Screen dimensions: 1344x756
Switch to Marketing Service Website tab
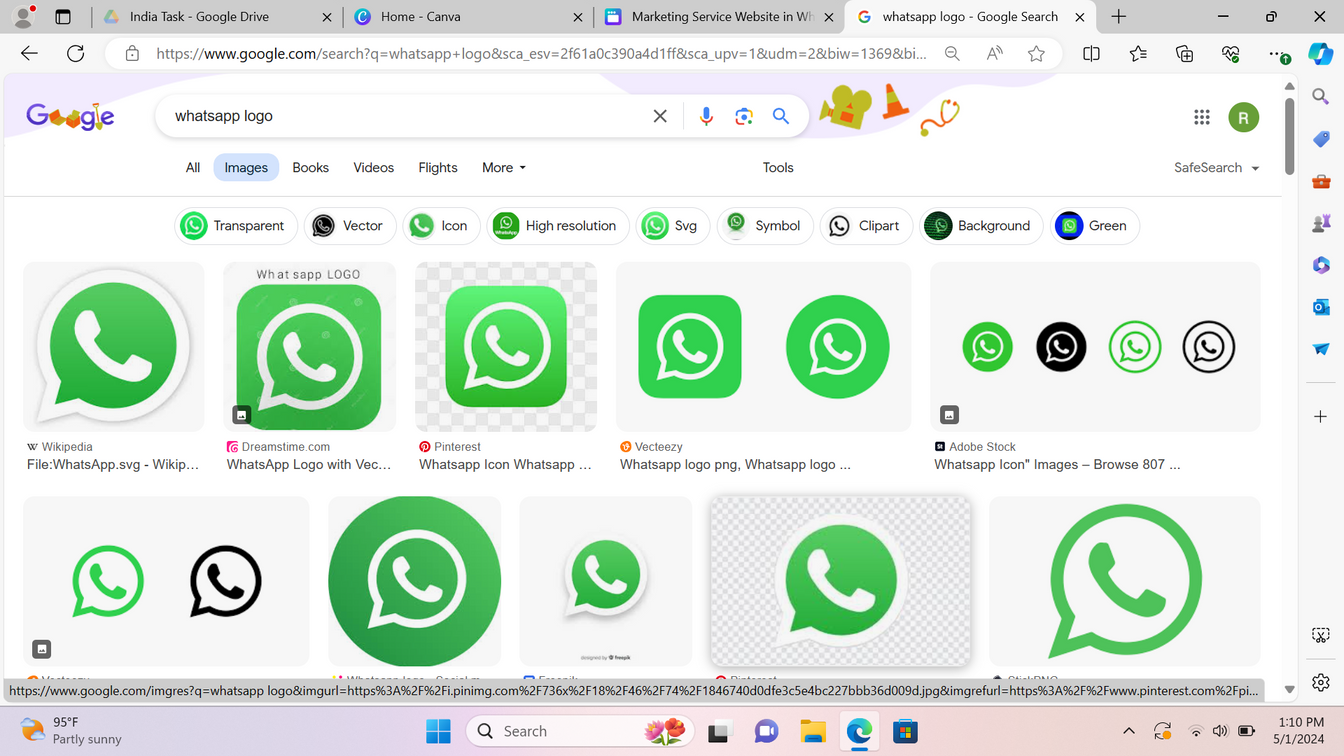point(719,17)
